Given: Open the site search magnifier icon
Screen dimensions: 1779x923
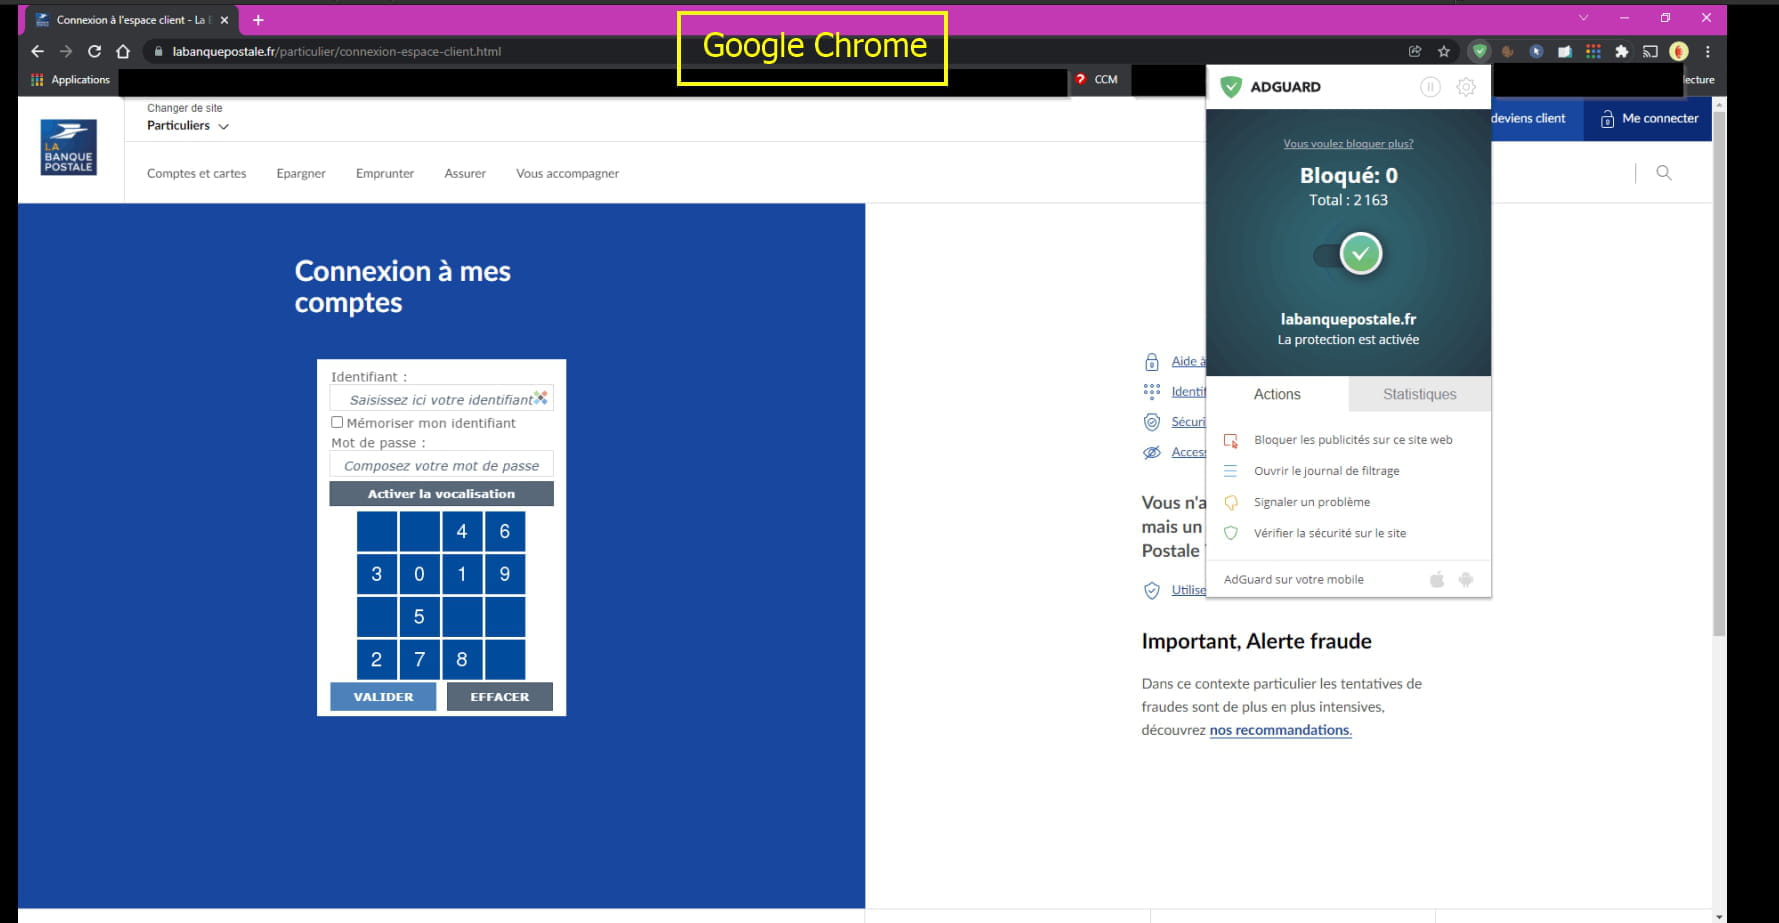Looking at the screenshot, I should point(1664,173).
